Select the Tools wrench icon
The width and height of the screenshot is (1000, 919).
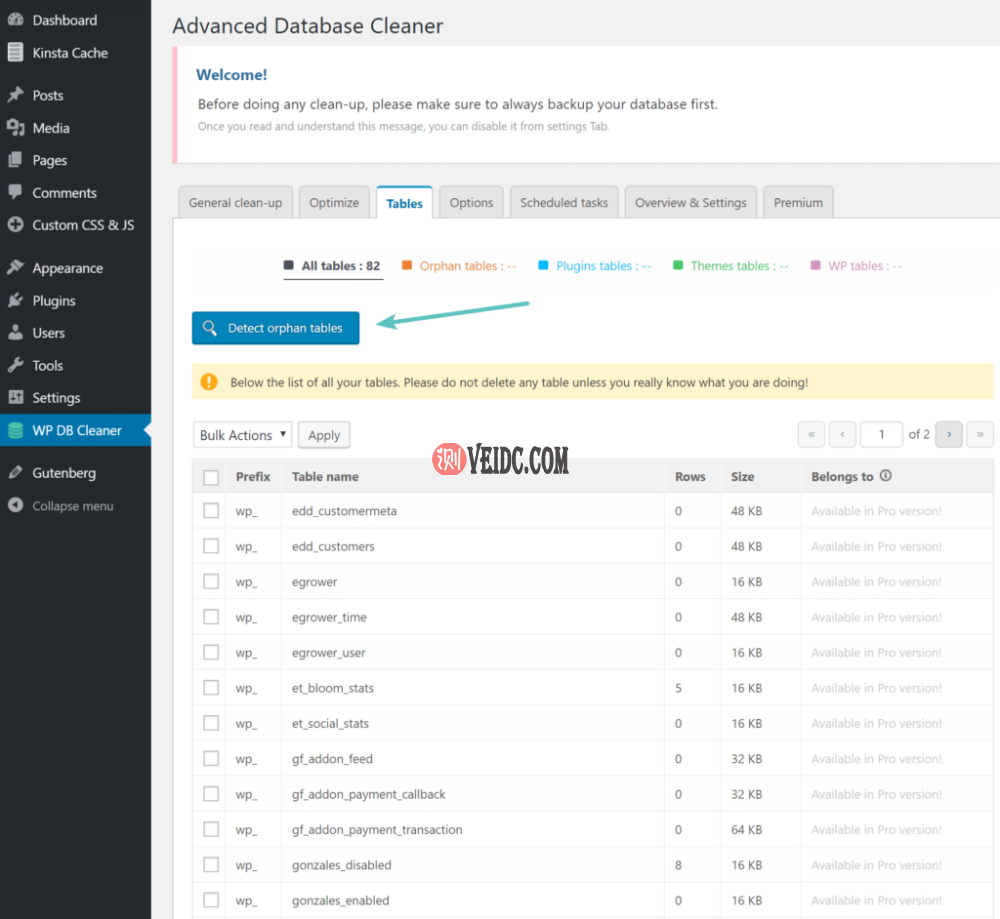(x=15, y=365)
